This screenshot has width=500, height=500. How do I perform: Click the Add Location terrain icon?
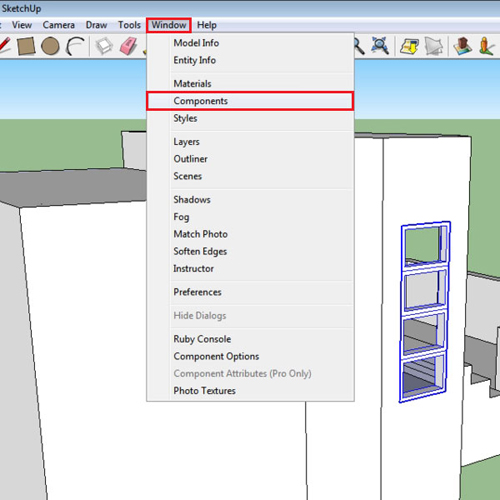tap(462, 46)
